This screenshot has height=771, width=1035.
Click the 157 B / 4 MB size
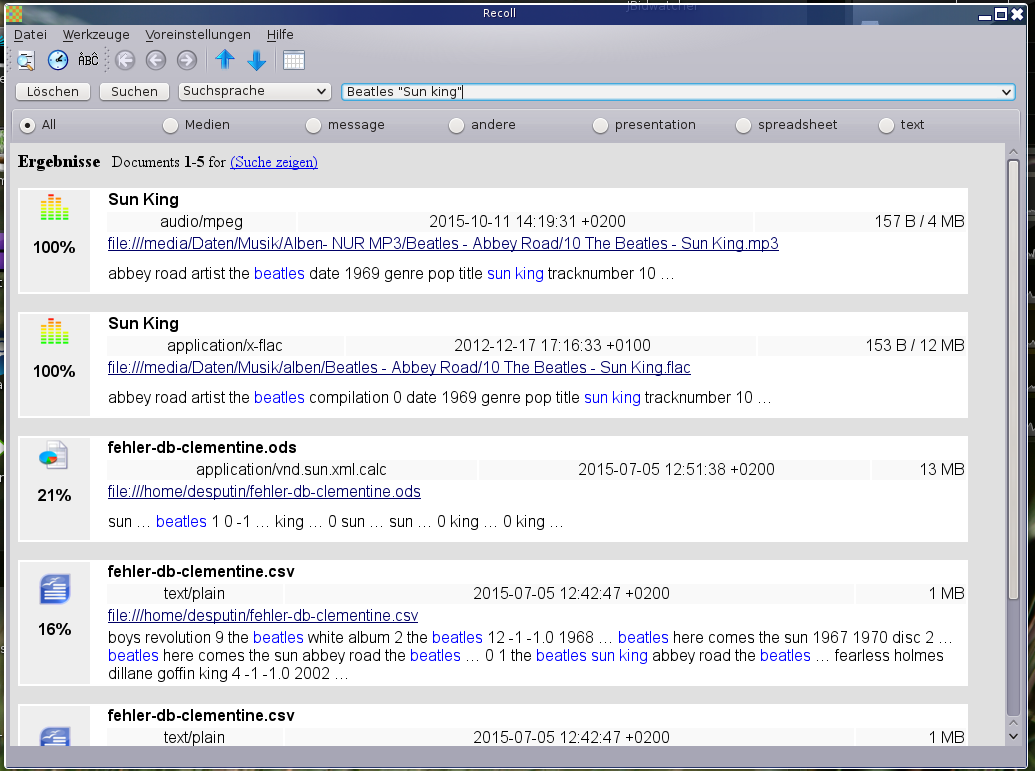(x=919, y=222)
